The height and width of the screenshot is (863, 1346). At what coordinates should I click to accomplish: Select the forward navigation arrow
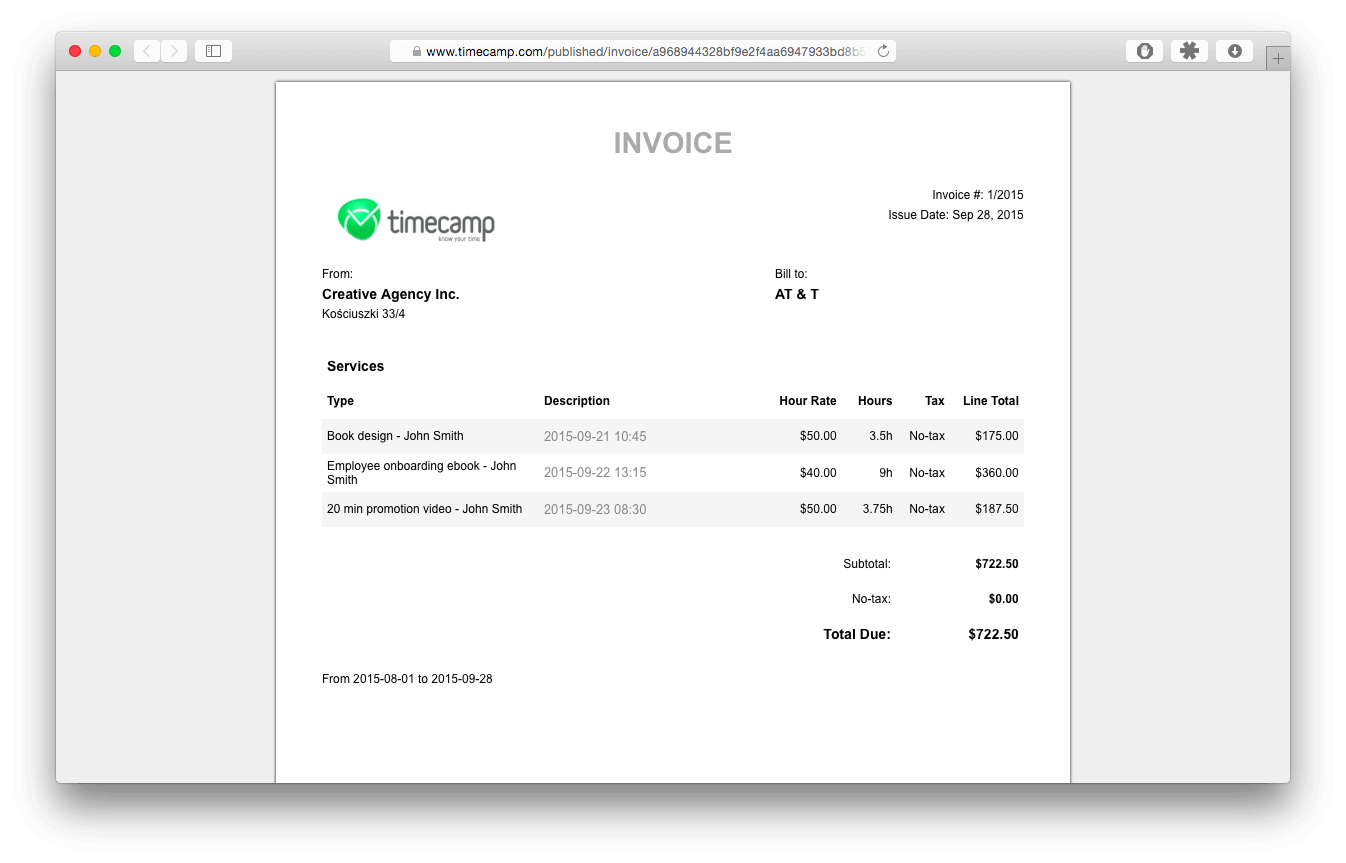point(174,50)
